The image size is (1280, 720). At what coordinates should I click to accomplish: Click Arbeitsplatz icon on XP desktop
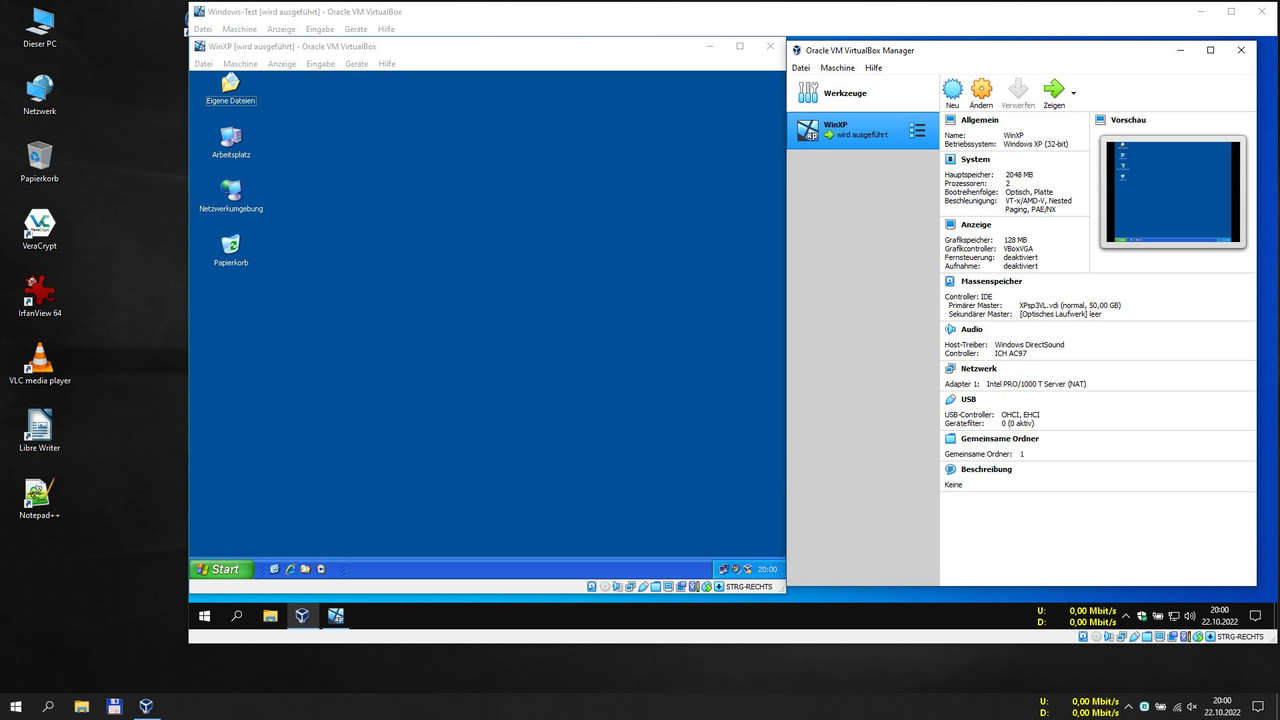click(231, 143)
